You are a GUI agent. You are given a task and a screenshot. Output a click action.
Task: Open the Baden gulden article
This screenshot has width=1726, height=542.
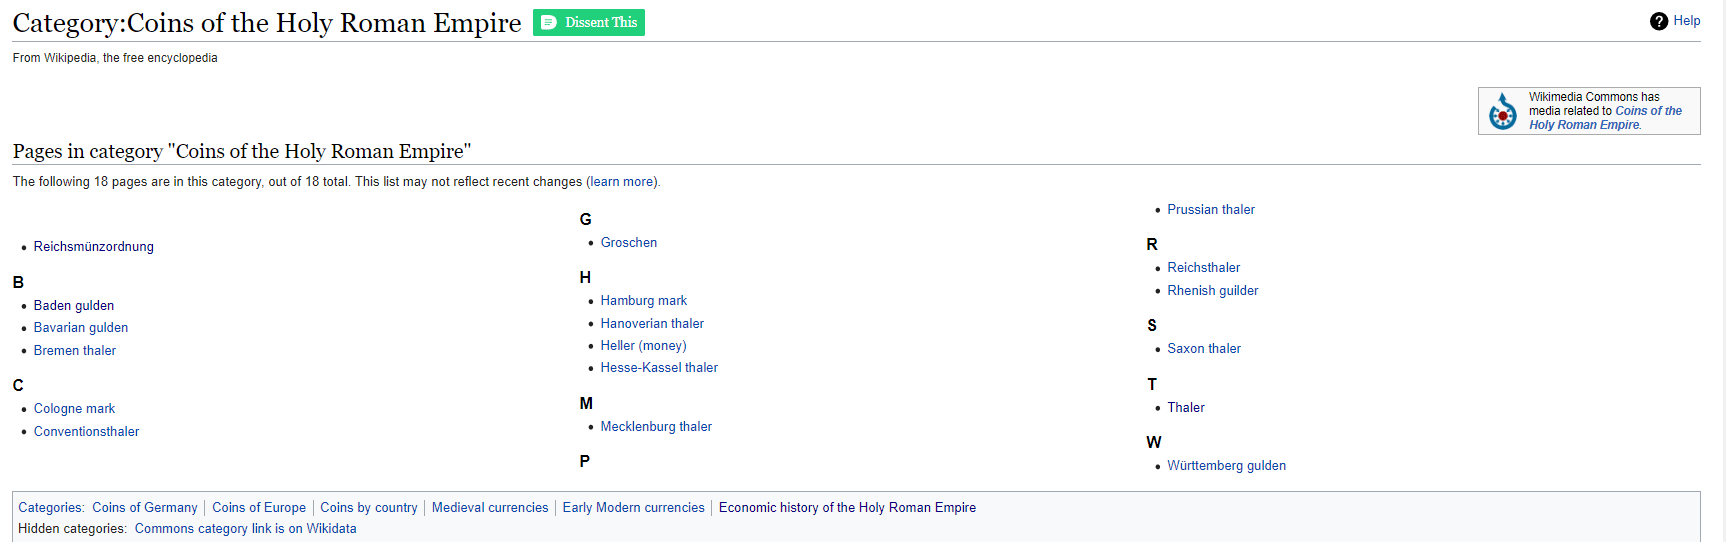(73, 306)
